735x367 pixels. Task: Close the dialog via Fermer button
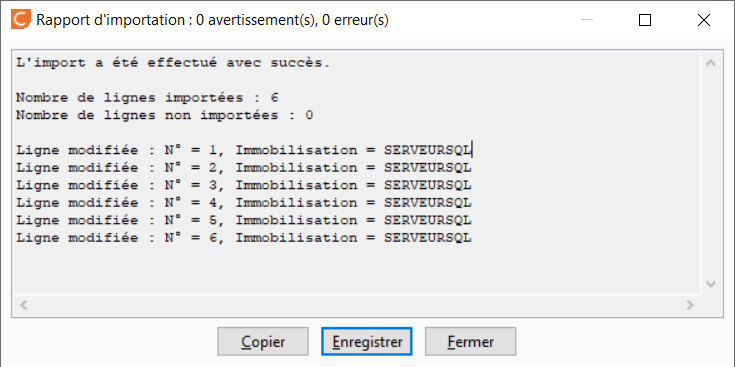(470, 341)
